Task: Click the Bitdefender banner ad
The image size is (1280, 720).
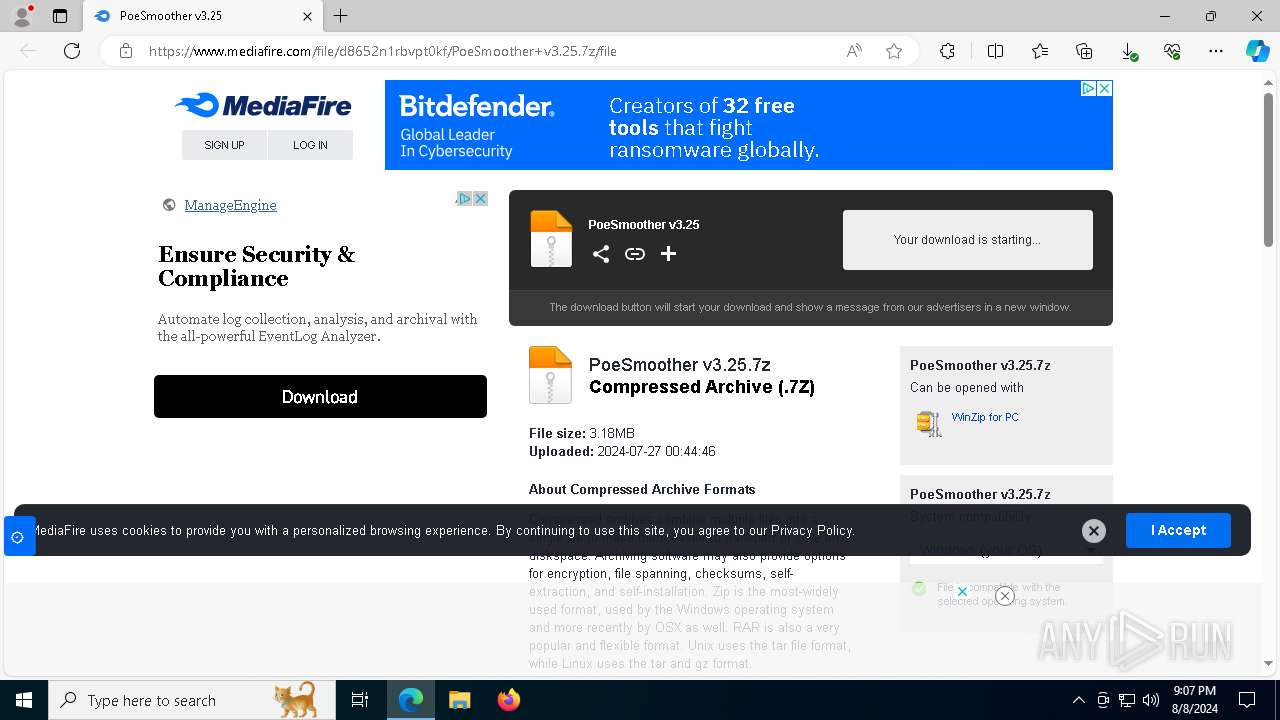Action: [748, 125]
